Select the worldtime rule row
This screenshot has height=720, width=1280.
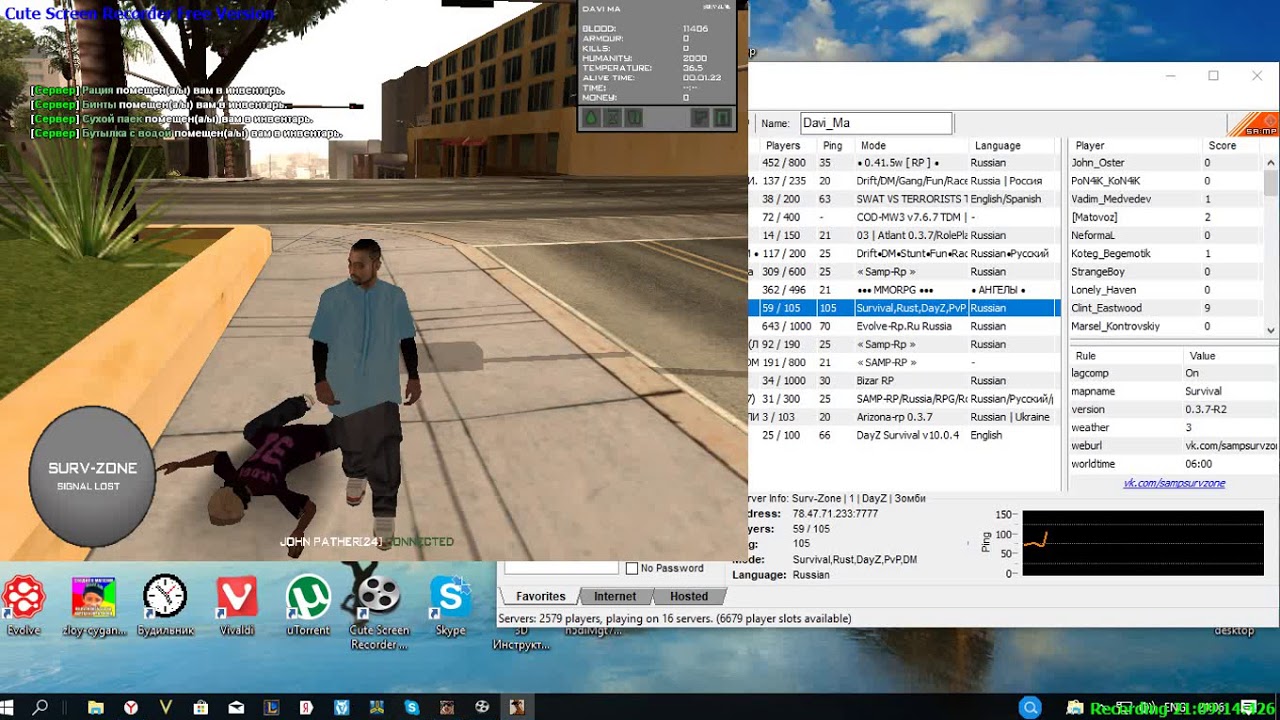tap(1173, 464)
